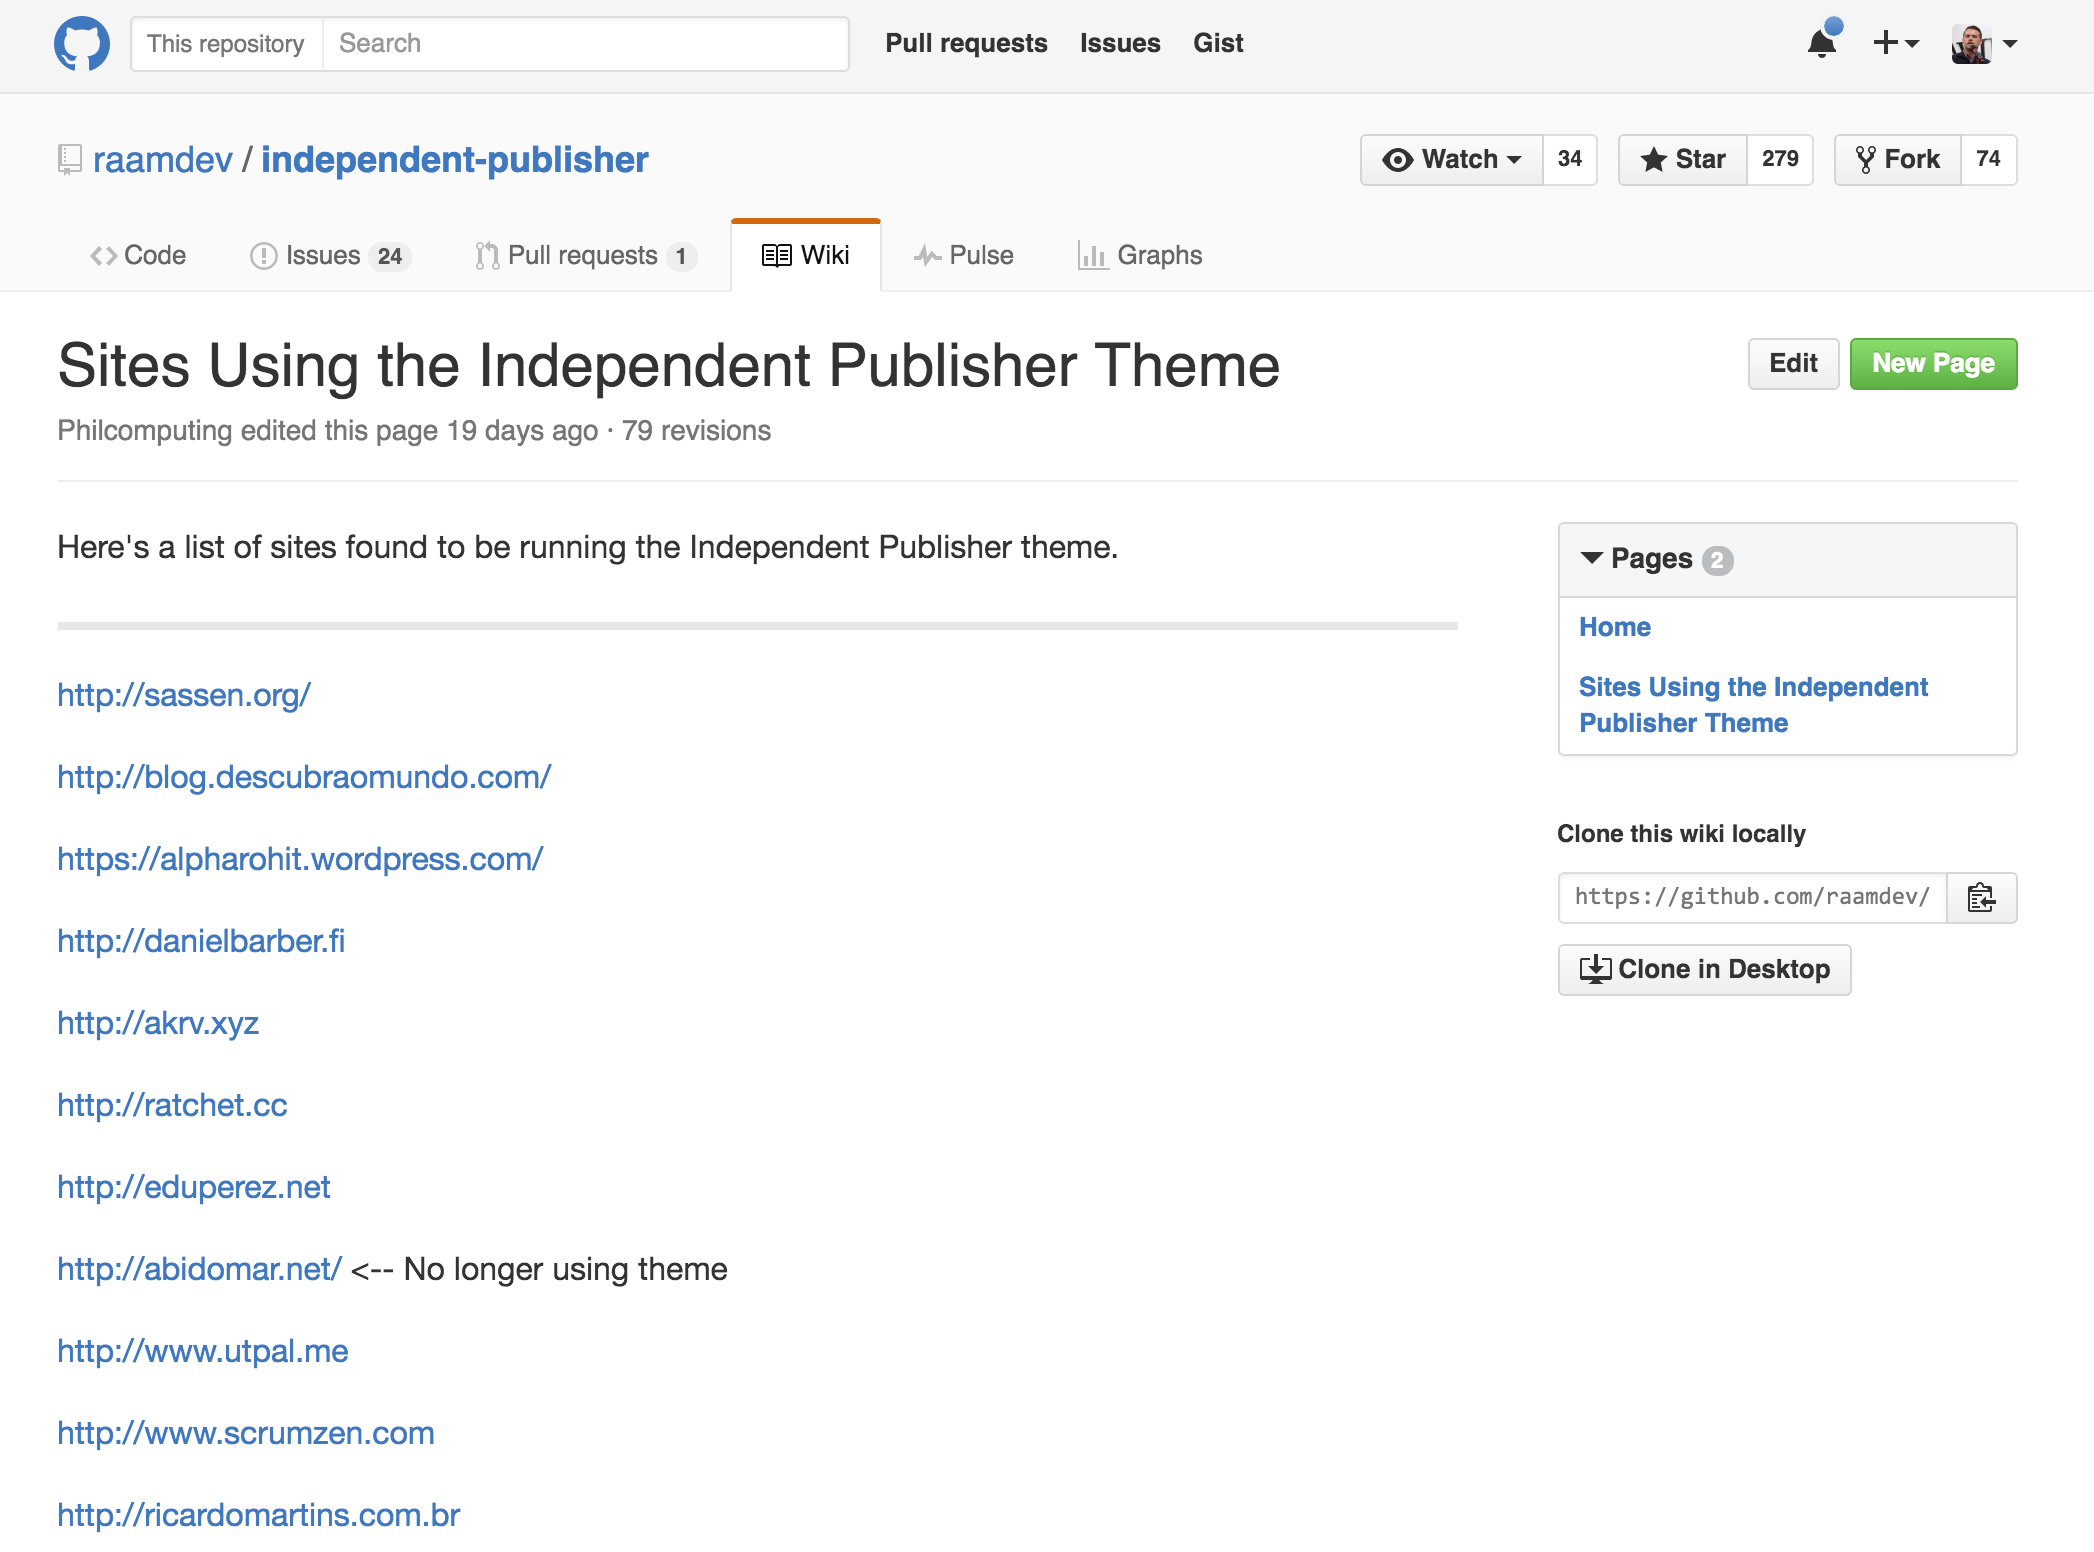Click the green New Page button
Screen dimensions: 2094x1552
tap(1933, 364)
